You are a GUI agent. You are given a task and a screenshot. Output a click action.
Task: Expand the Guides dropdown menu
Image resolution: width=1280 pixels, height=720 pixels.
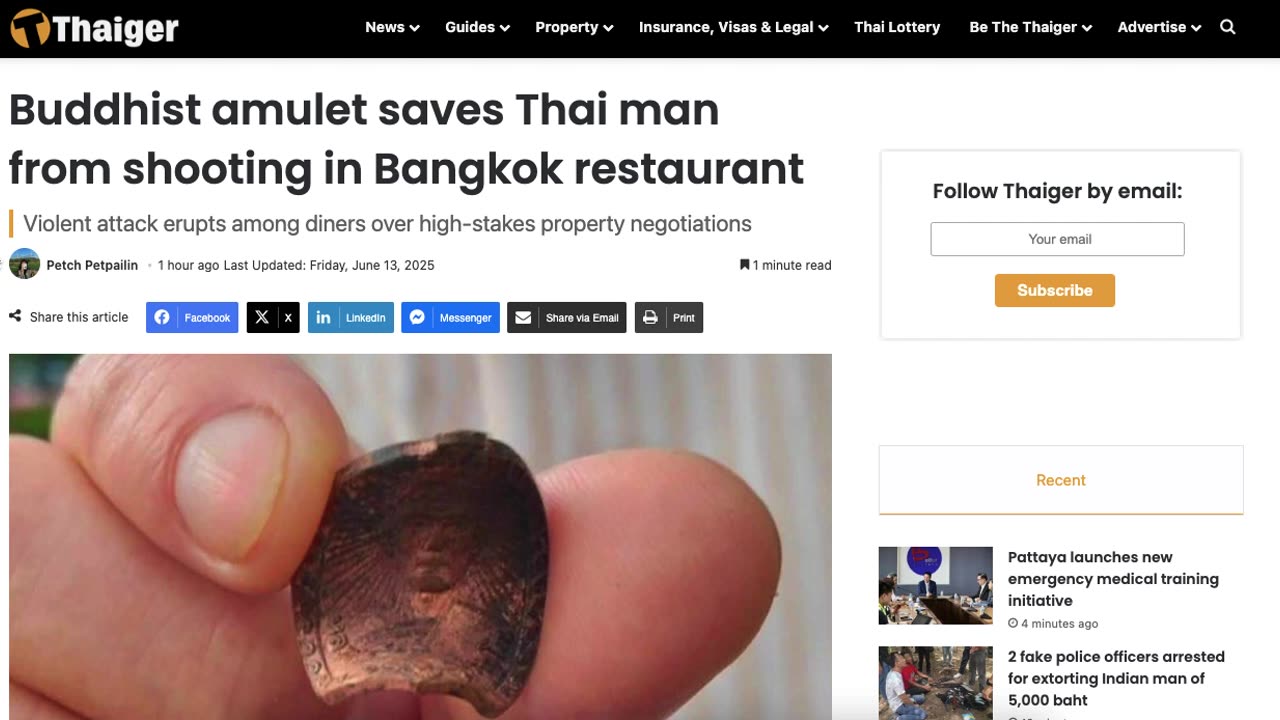point(477,27)
